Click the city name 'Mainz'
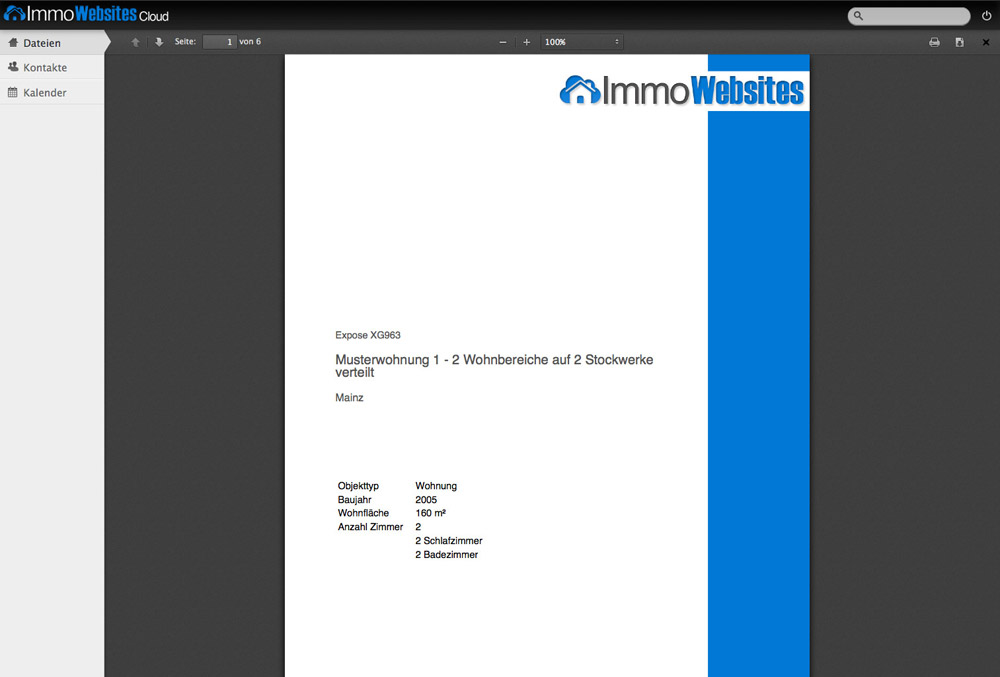This screenshot has height=677, width=1000. 349,398
